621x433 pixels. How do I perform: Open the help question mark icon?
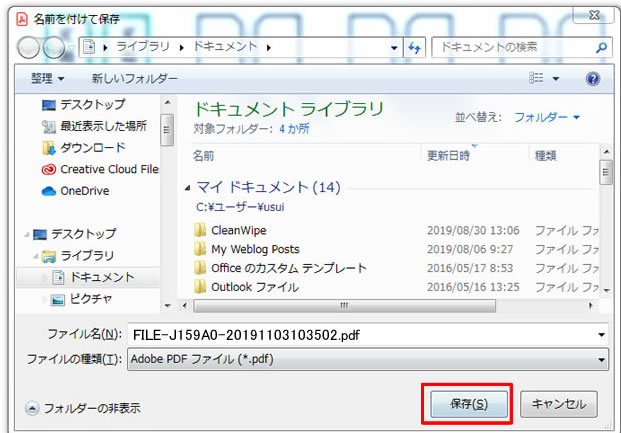(592, 78)
